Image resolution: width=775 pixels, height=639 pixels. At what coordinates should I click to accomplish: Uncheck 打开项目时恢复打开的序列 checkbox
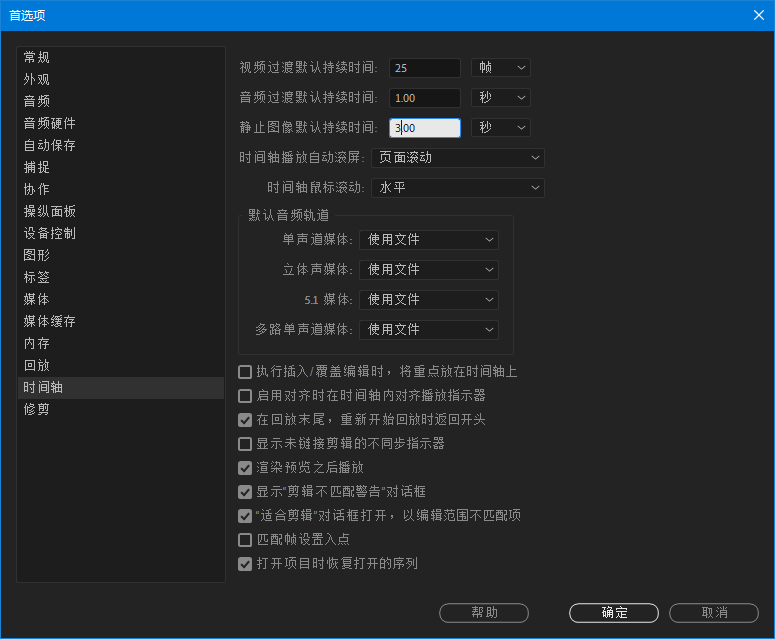(245, 563)
